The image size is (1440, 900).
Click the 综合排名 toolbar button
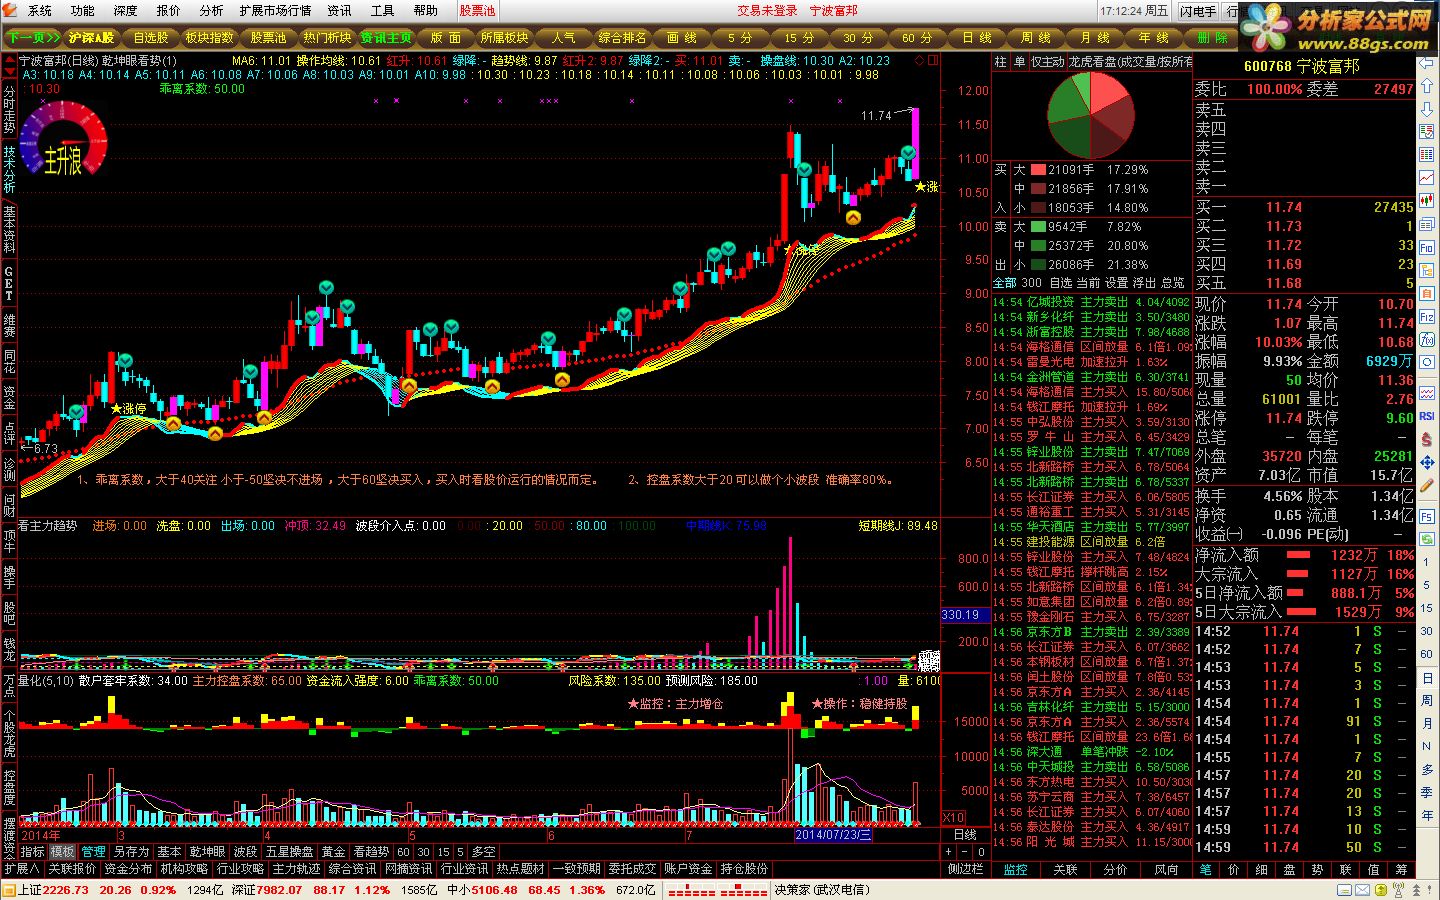pyautogui.click(x=622, y=37)
